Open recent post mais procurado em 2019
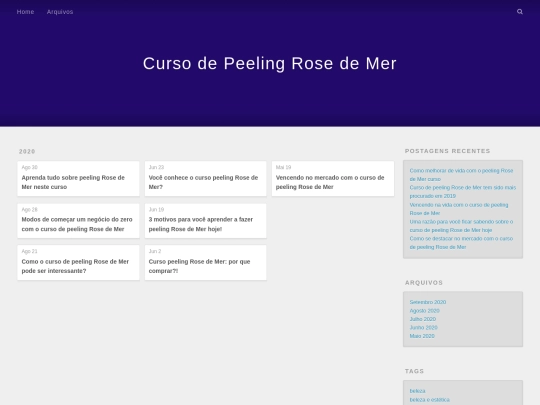Screen dimensions: 540x405 (463, 192)
